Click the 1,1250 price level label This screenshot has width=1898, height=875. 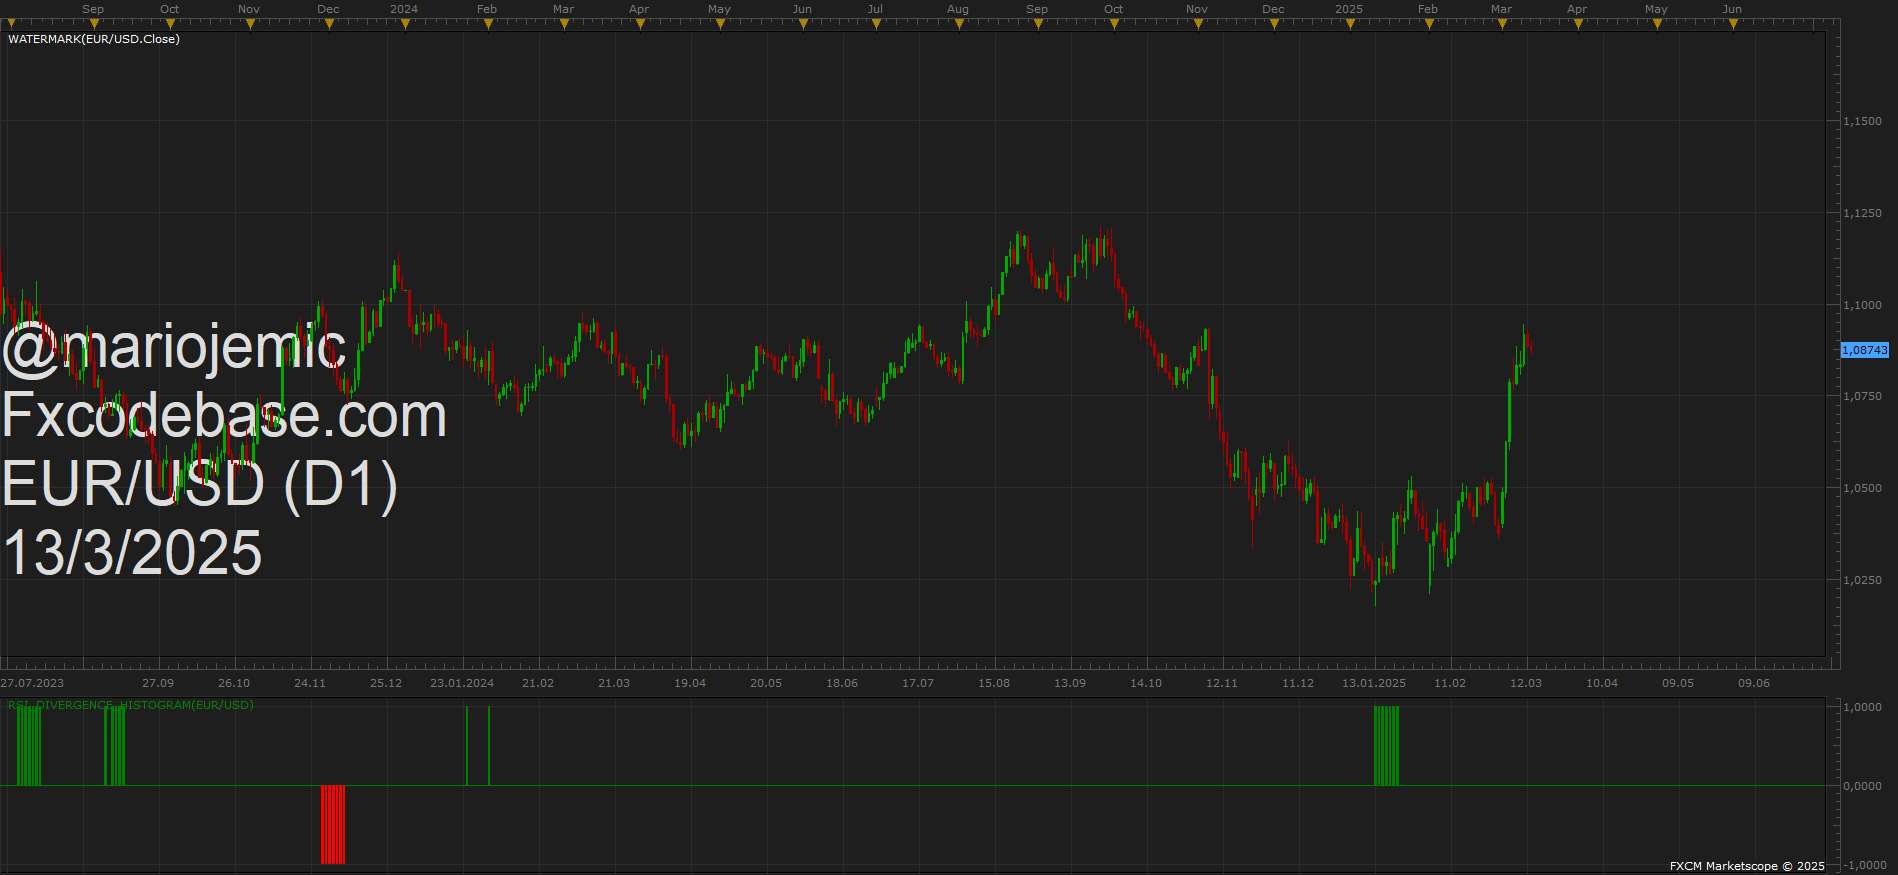1862,213
